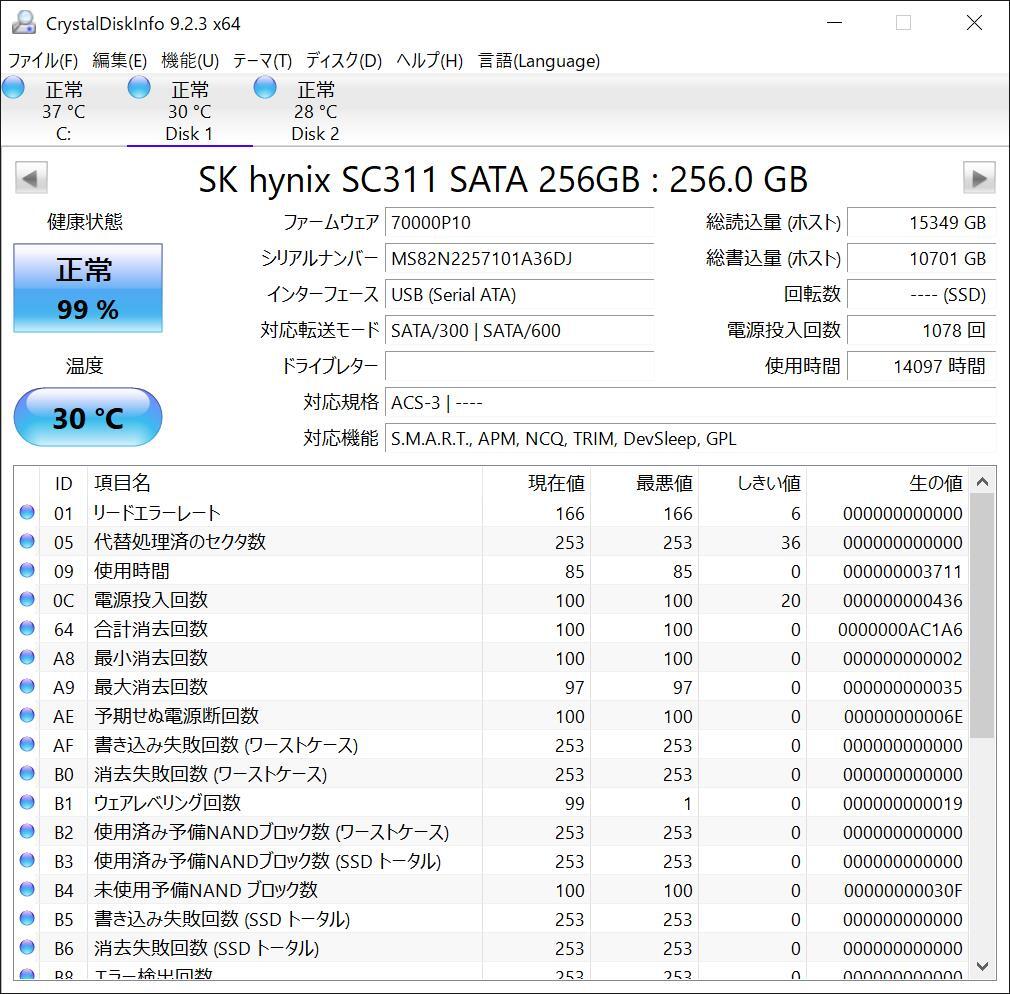Click the serial number field MS82N2257101A36DJ

519,259
